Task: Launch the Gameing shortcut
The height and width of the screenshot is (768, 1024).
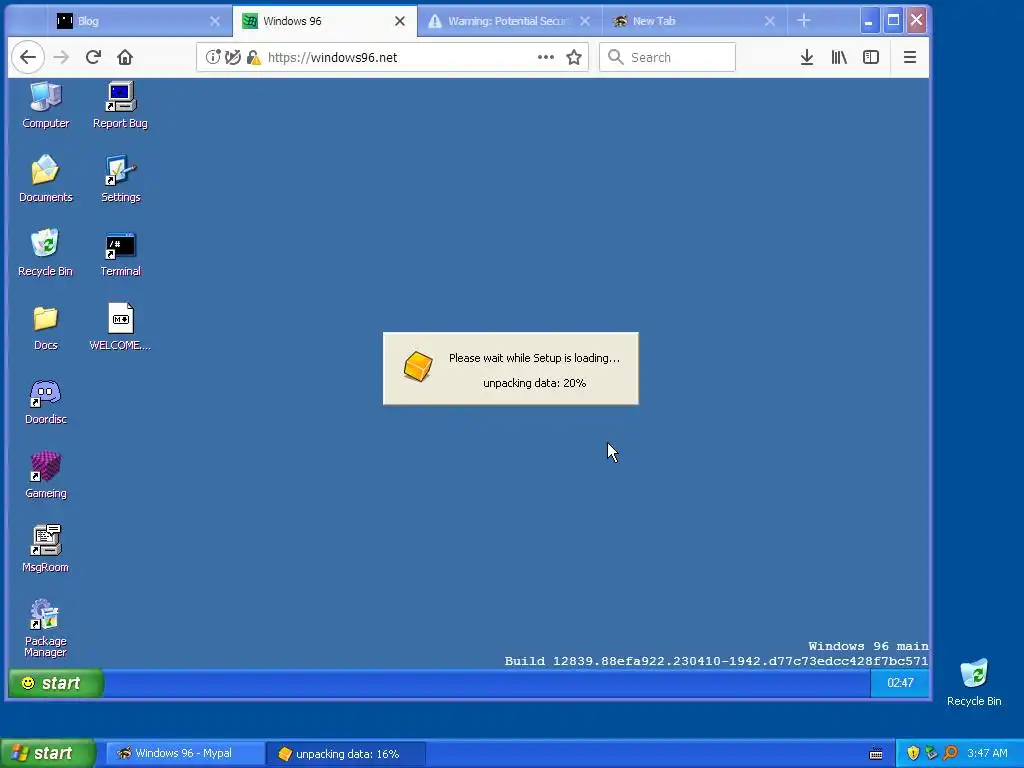Action: [46, 475]
